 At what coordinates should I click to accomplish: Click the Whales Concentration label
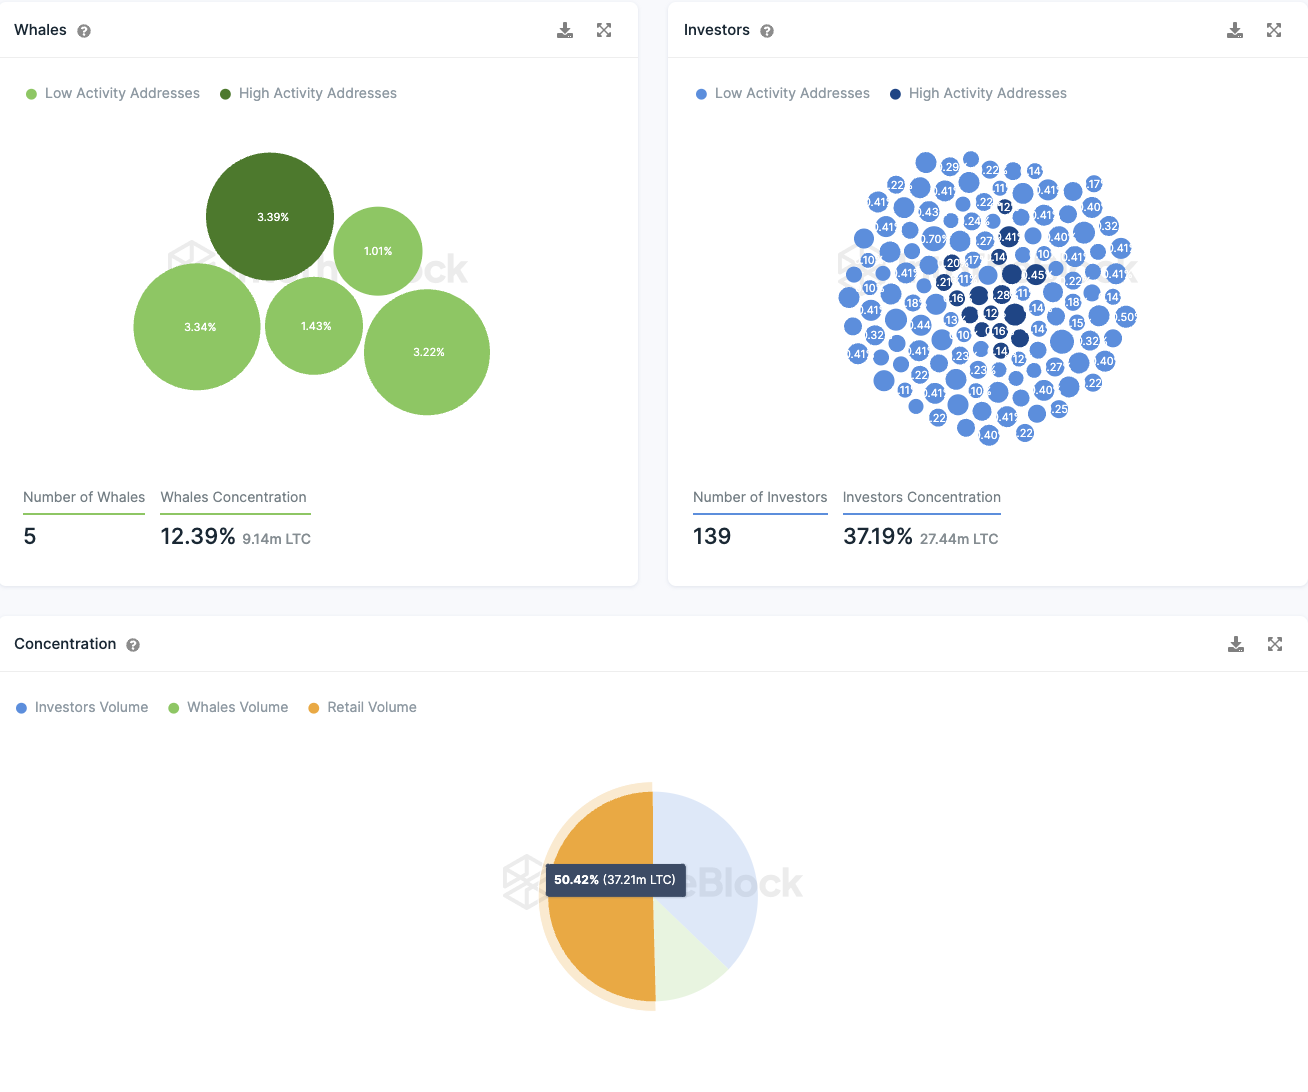234,497
